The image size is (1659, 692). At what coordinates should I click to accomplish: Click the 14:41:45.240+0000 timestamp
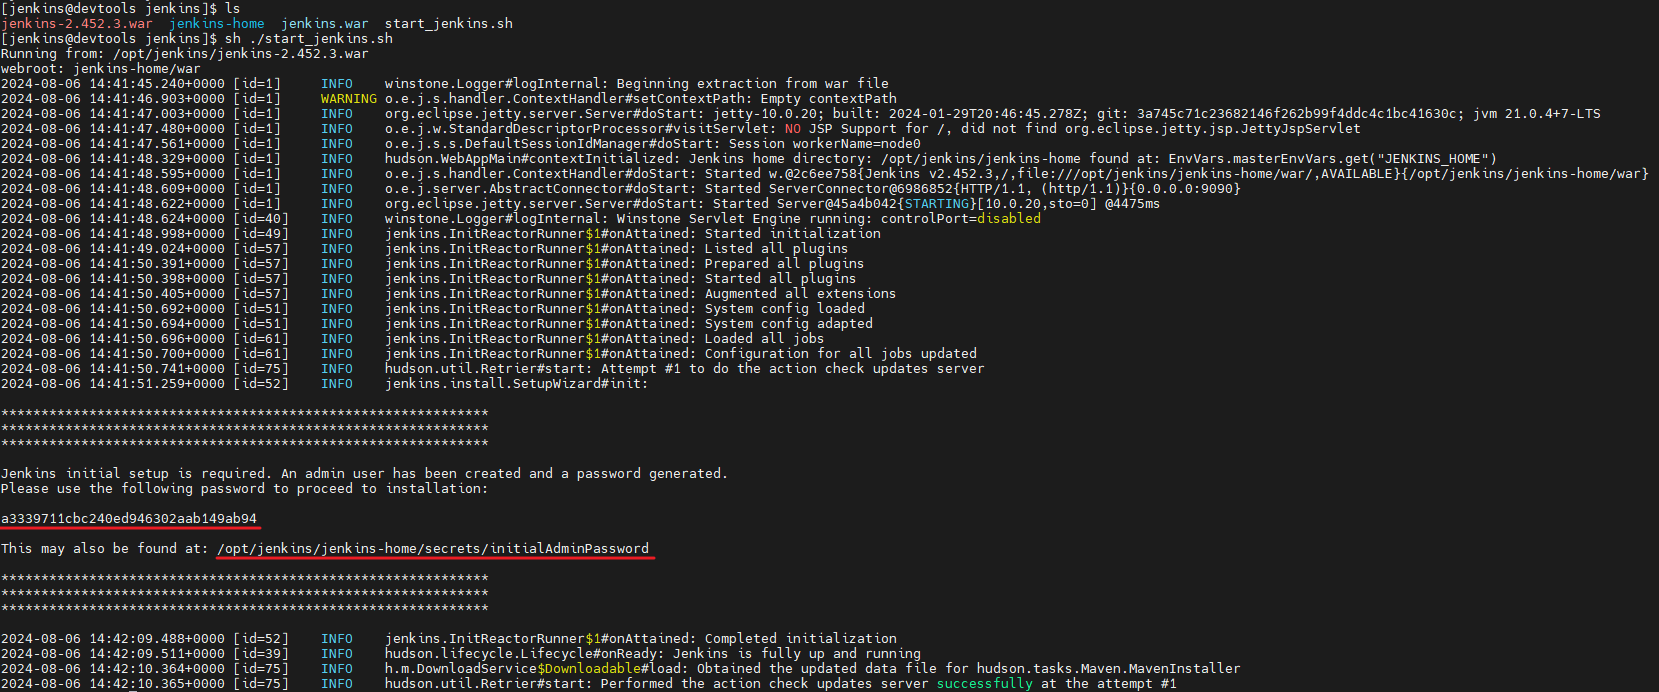(157, 83)
